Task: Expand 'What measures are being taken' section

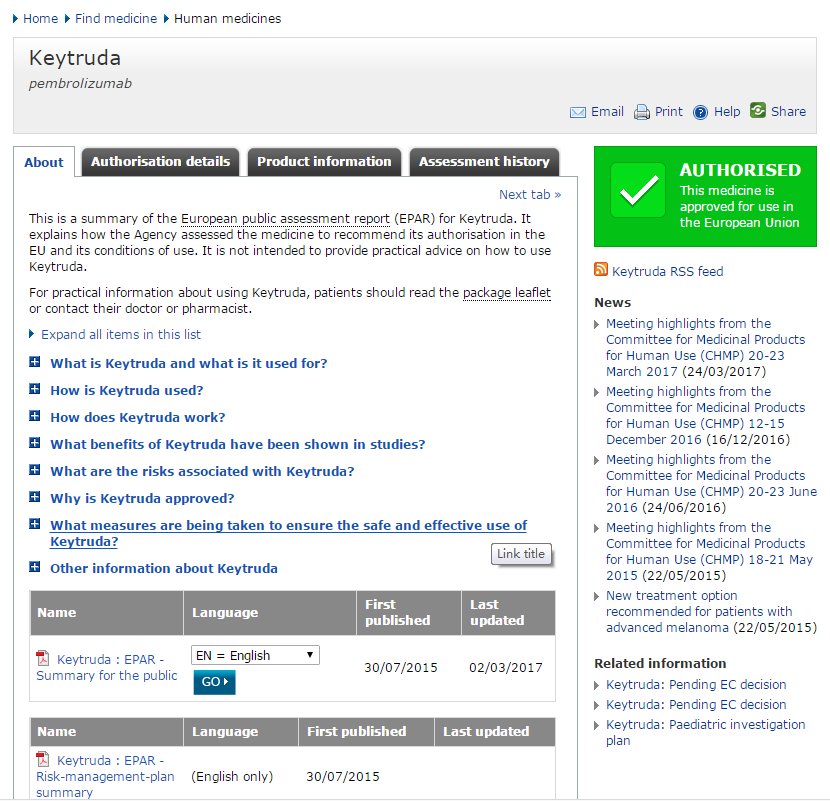Action: [34, 524]
